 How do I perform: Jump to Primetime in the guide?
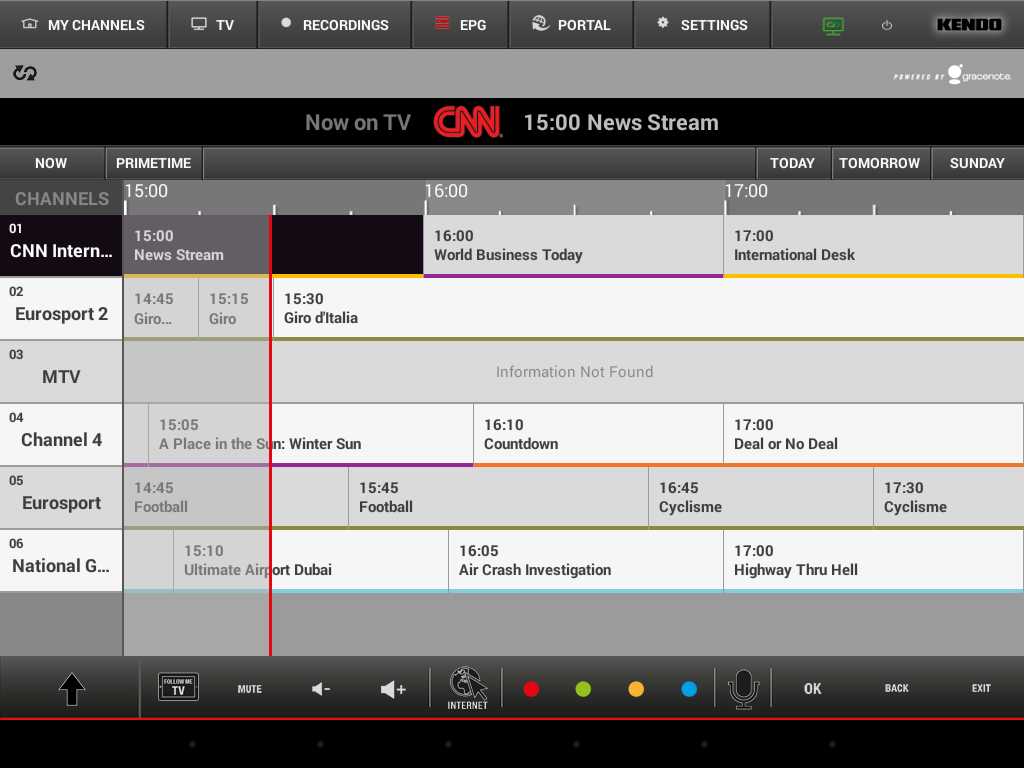pyautogui.click(x=154, y=163)
